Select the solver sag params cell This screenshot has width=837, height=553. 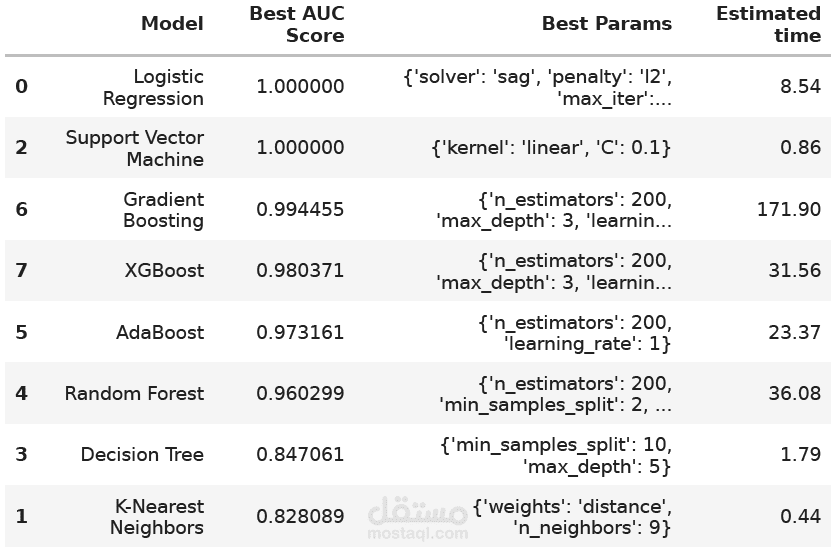[537, 88]
